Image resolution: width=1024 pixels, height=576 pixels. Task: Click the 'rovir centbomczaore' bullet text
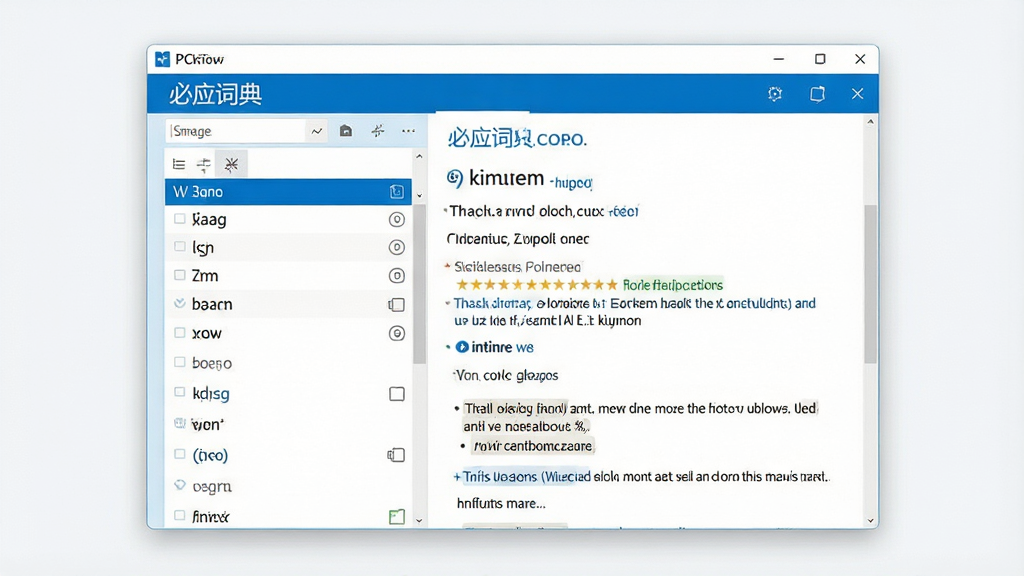533,446
